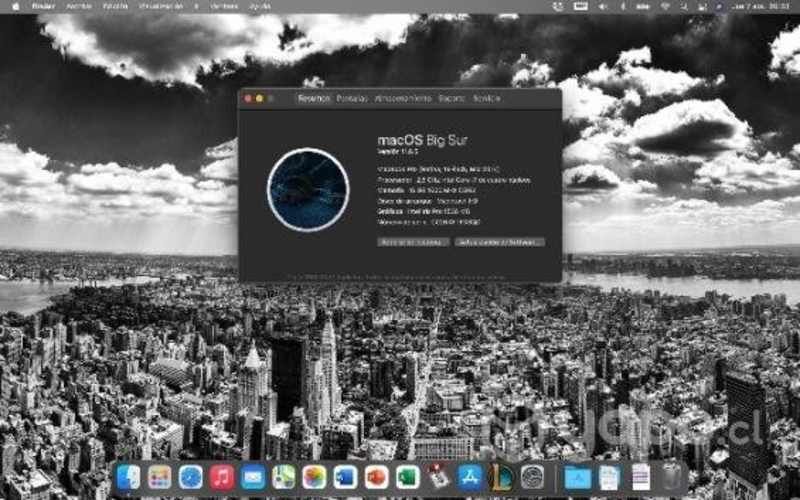Click the Memoria info line
The image size is (800, 500).
(427, 190)
